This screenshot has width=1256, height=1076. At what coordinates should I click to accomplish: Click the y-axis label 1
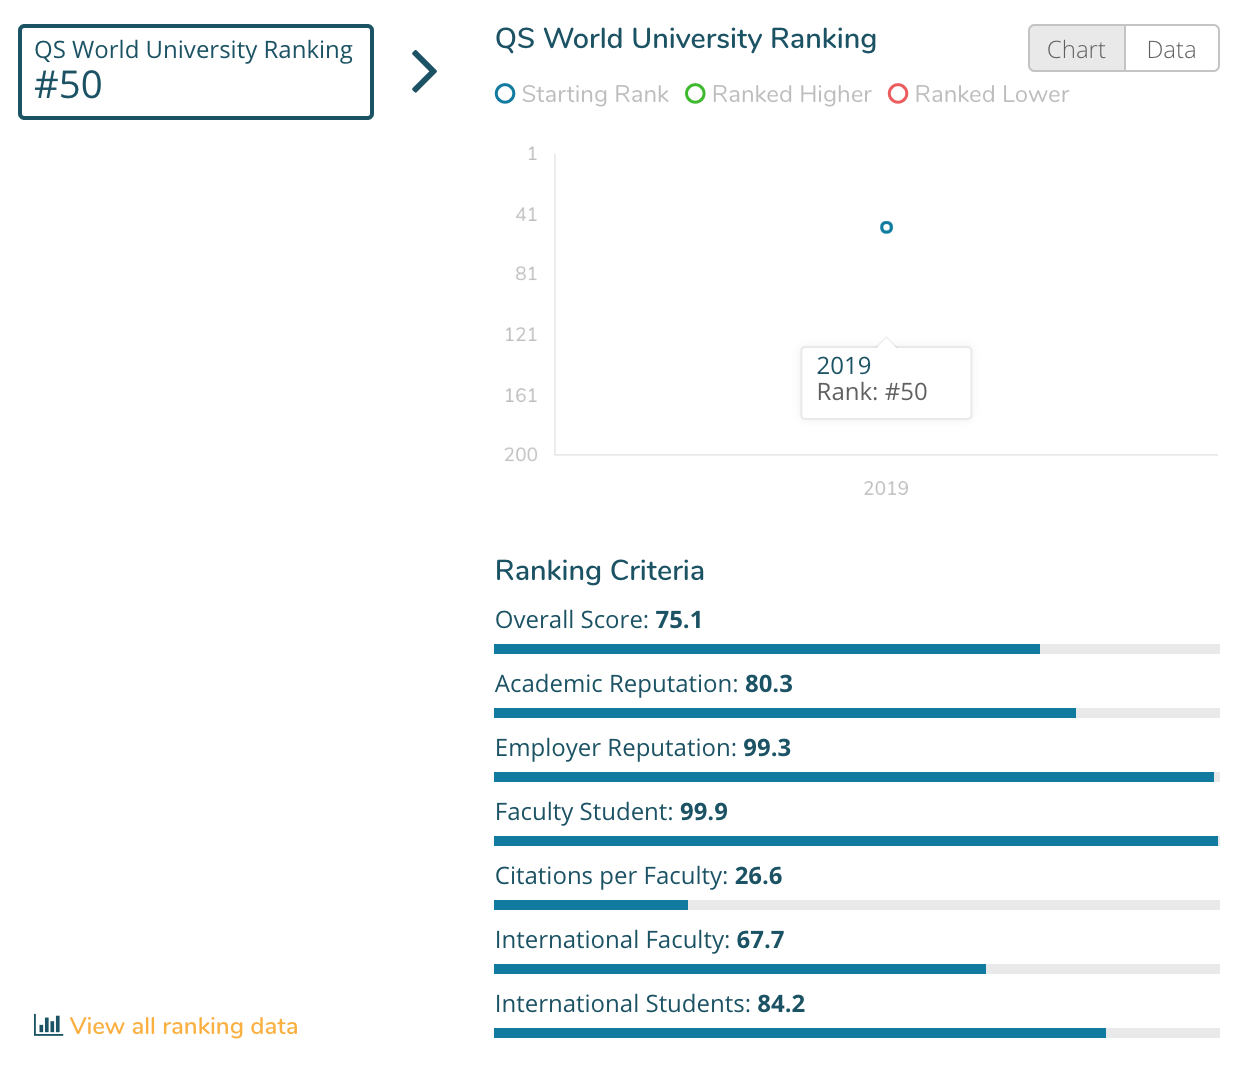point(532,154)
